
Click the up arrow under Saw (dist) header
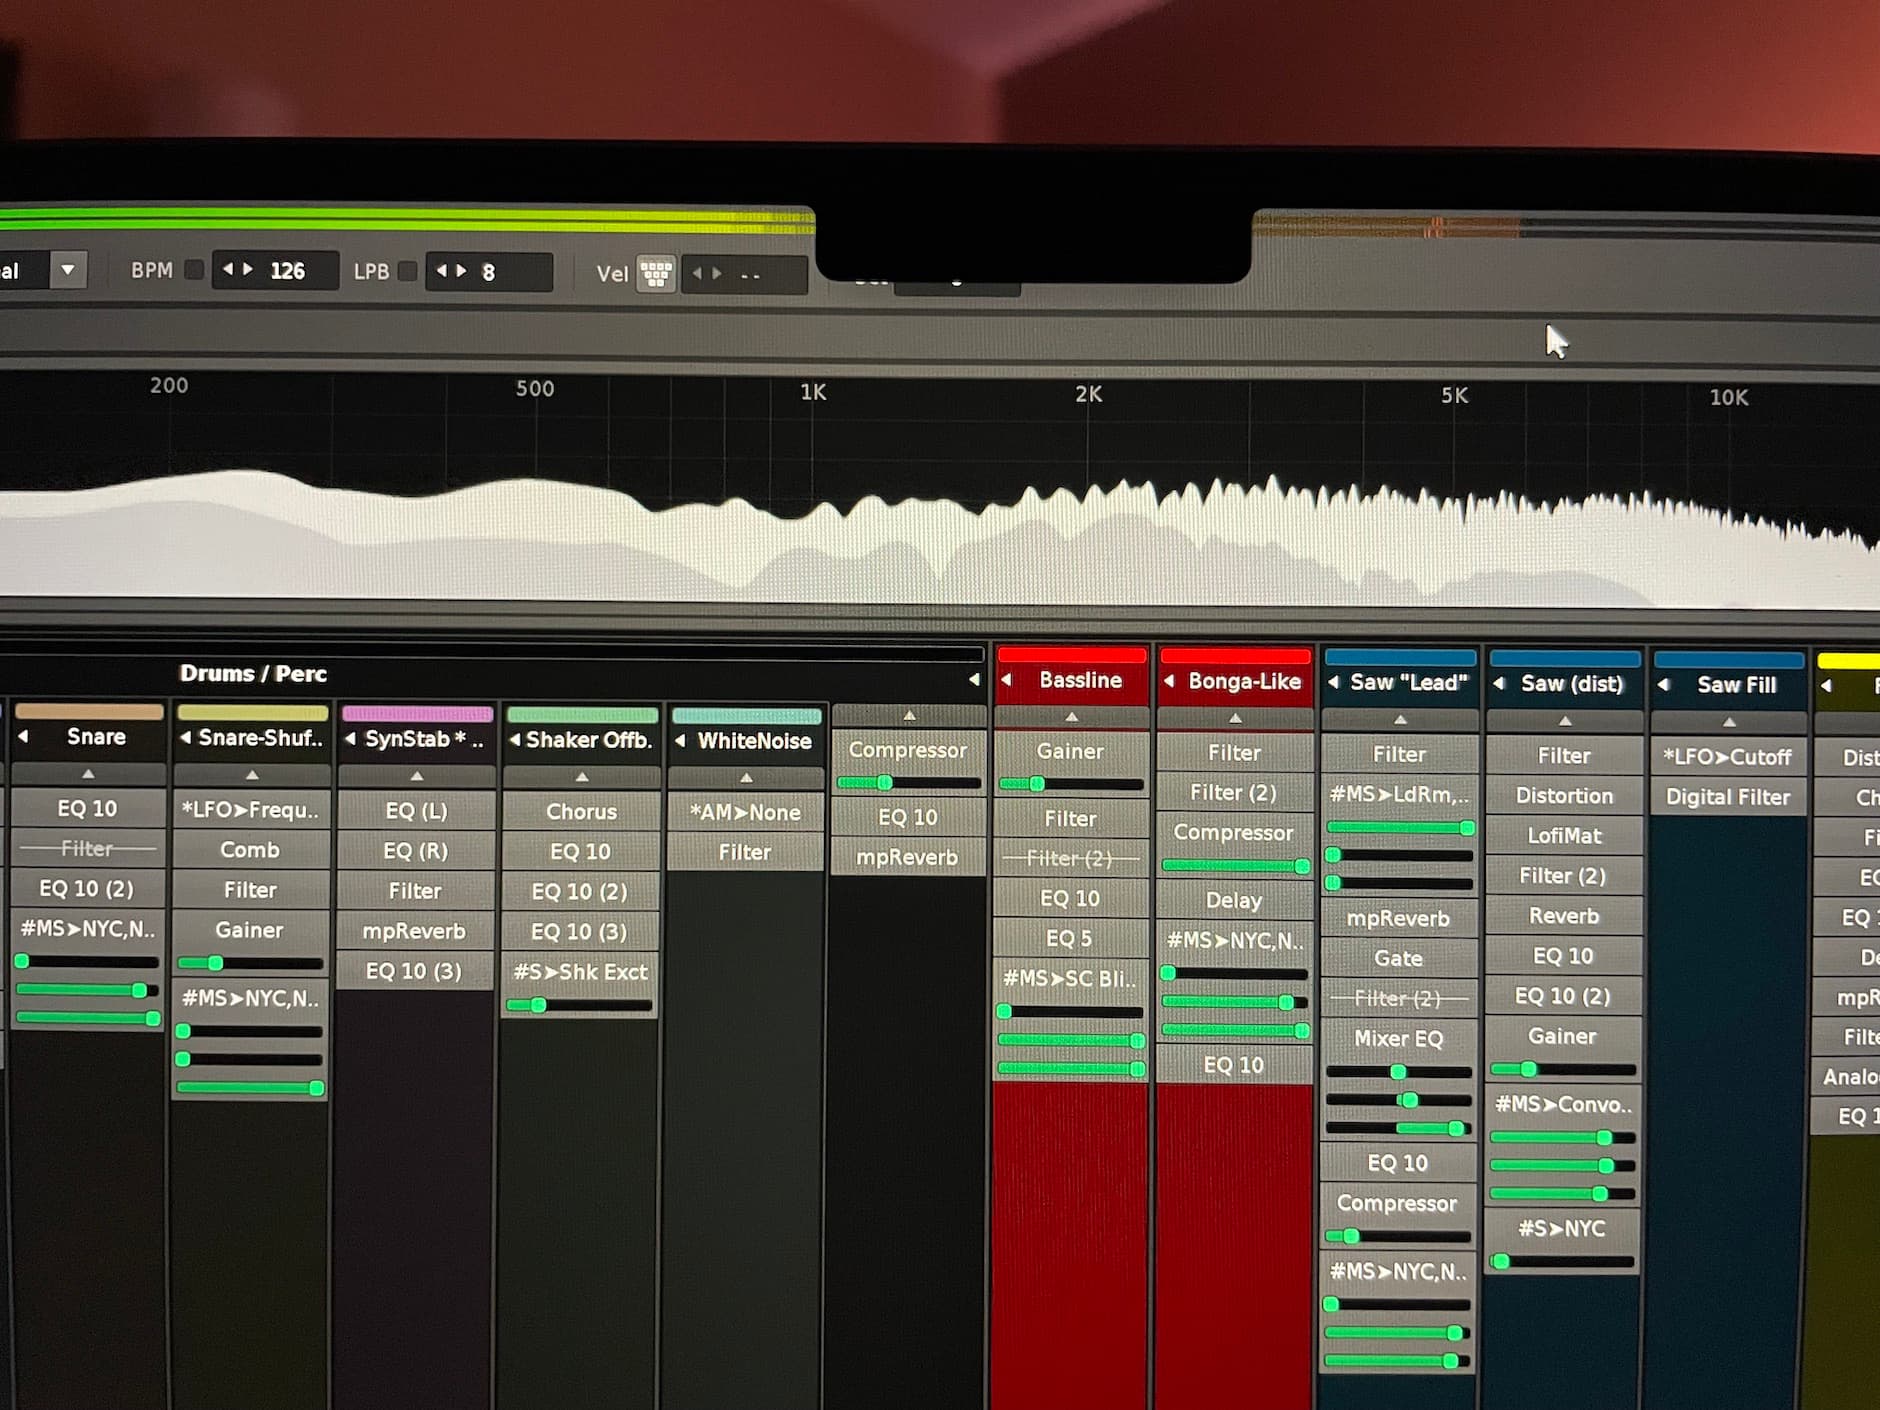(1565, 721)
